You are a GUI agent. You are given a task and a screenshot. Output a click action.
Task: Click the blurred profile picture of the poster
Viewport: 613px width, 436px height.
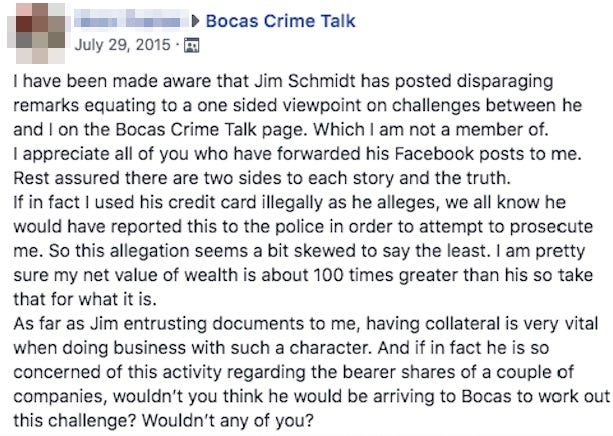[31, 31]
